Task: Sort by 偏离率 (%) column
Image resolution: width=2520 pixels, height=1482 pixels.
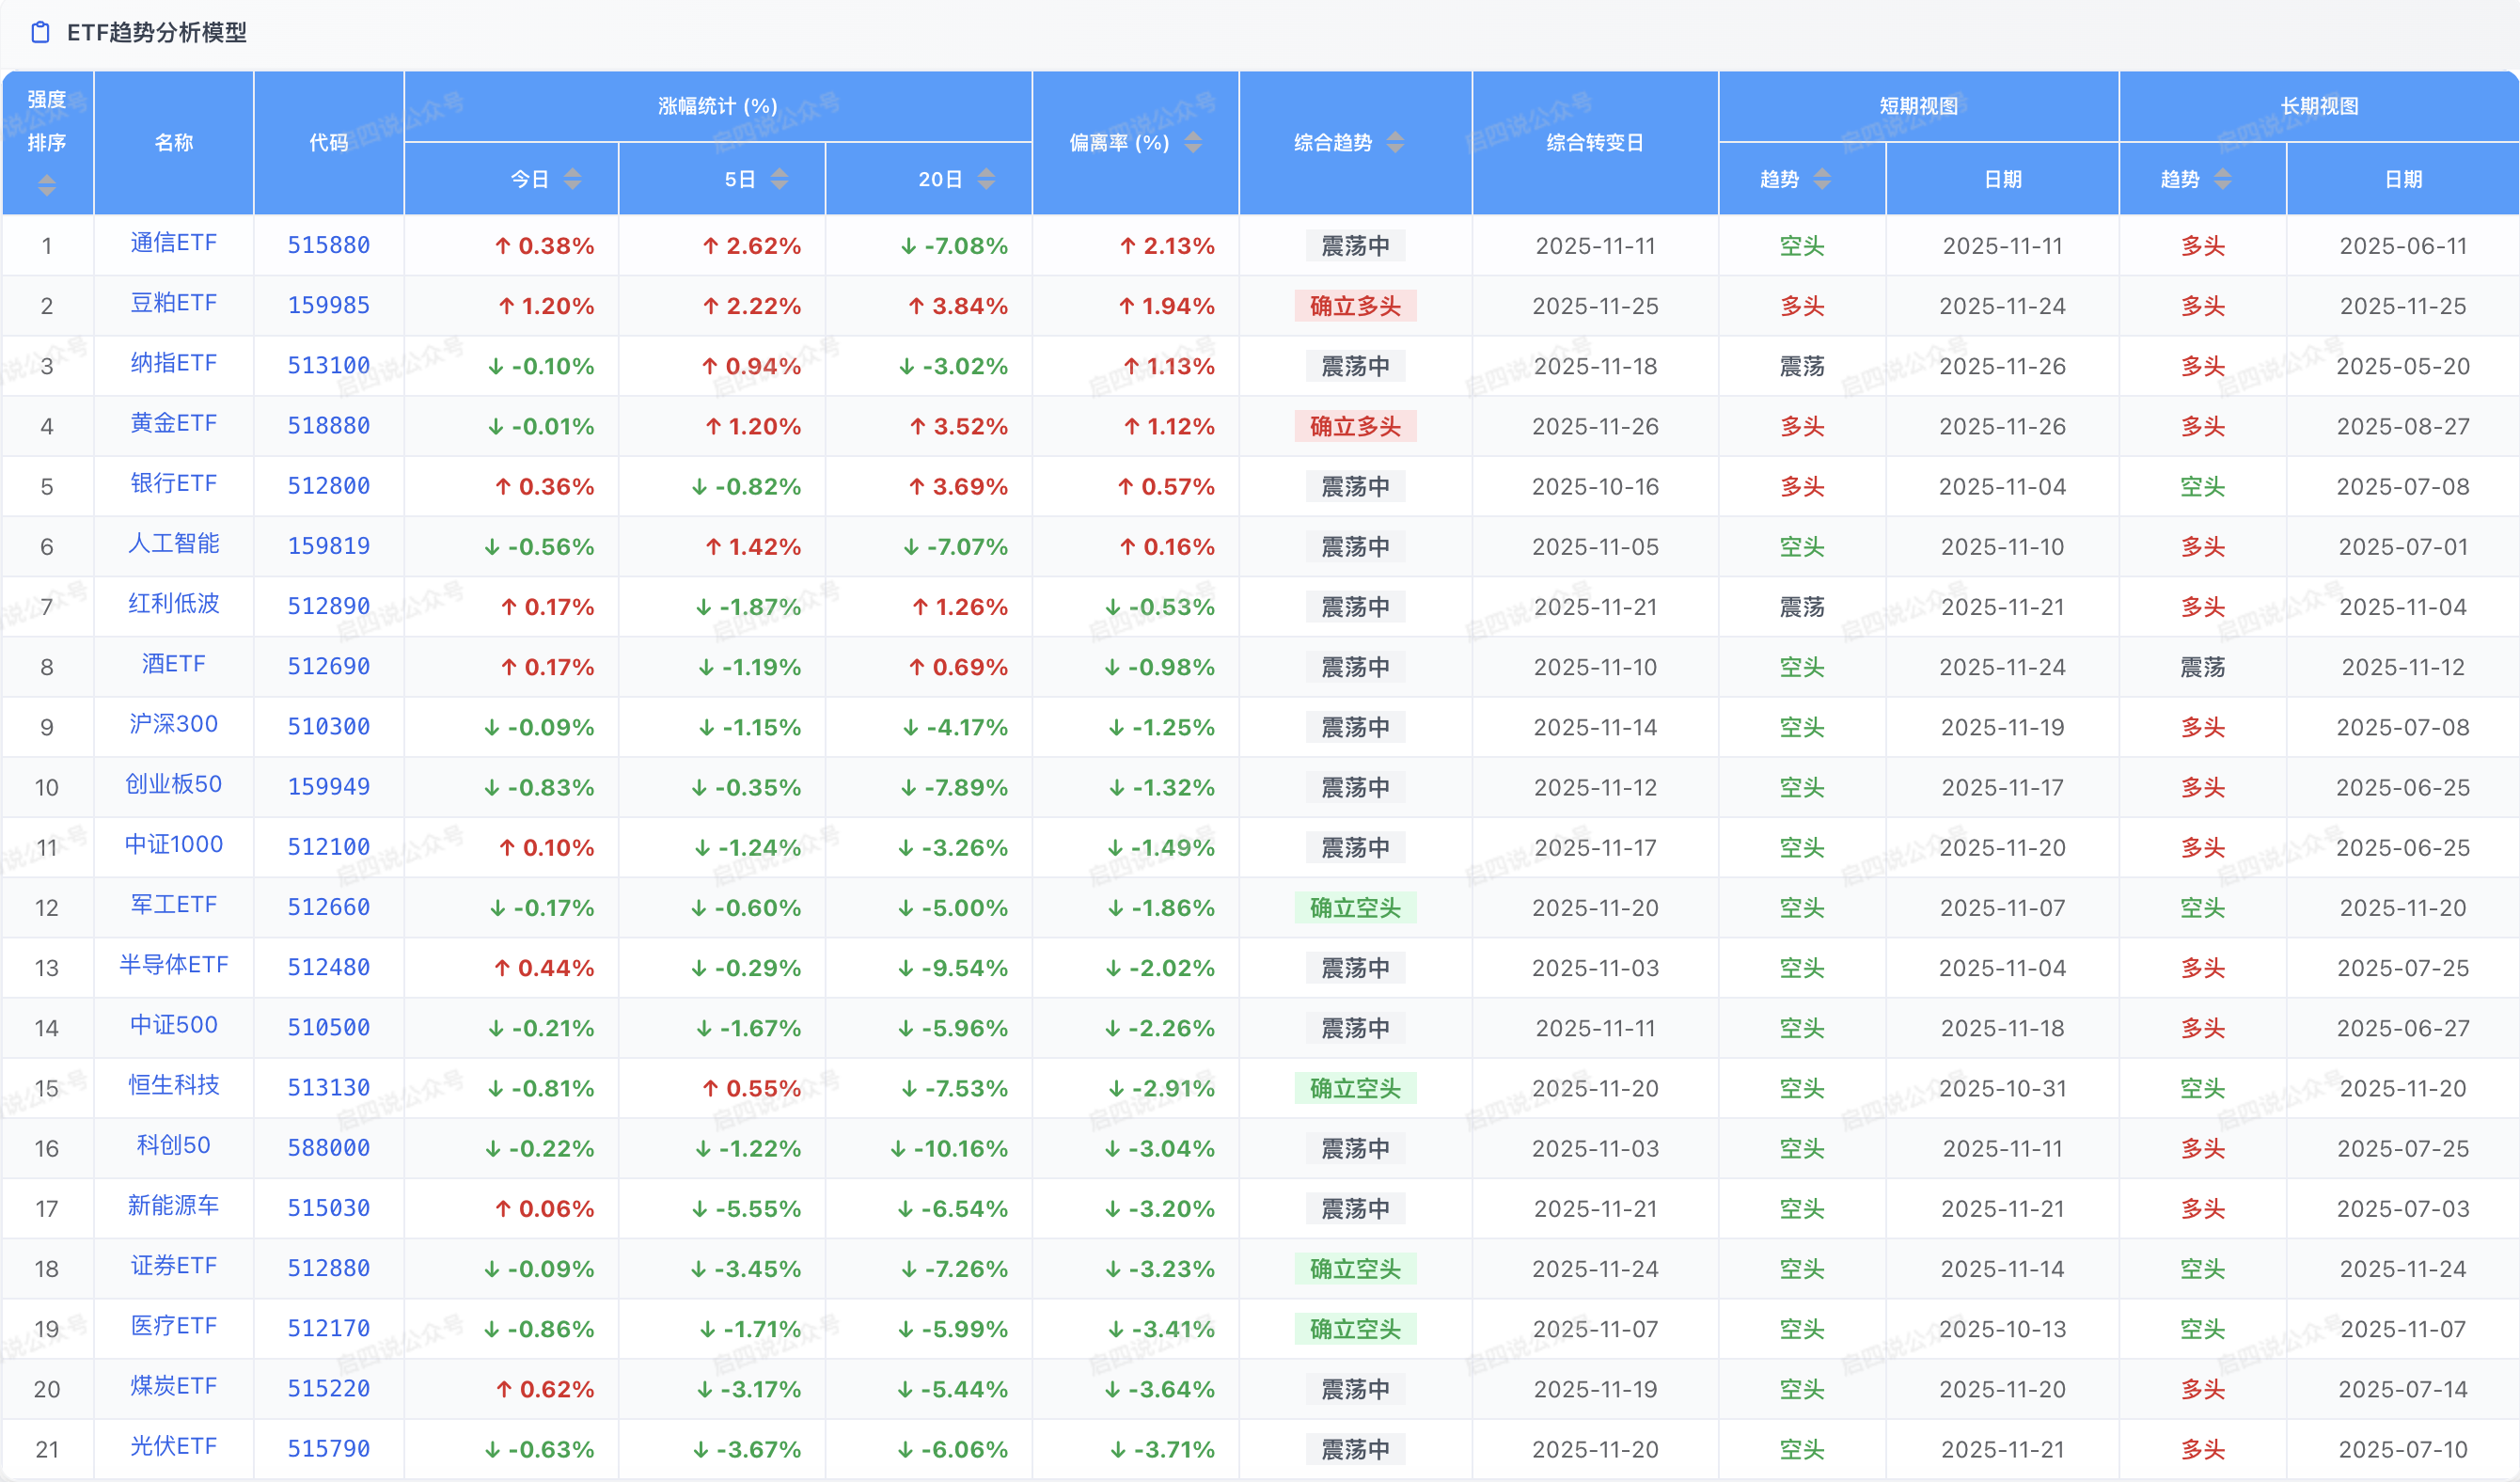Action: coord(1193,143)
